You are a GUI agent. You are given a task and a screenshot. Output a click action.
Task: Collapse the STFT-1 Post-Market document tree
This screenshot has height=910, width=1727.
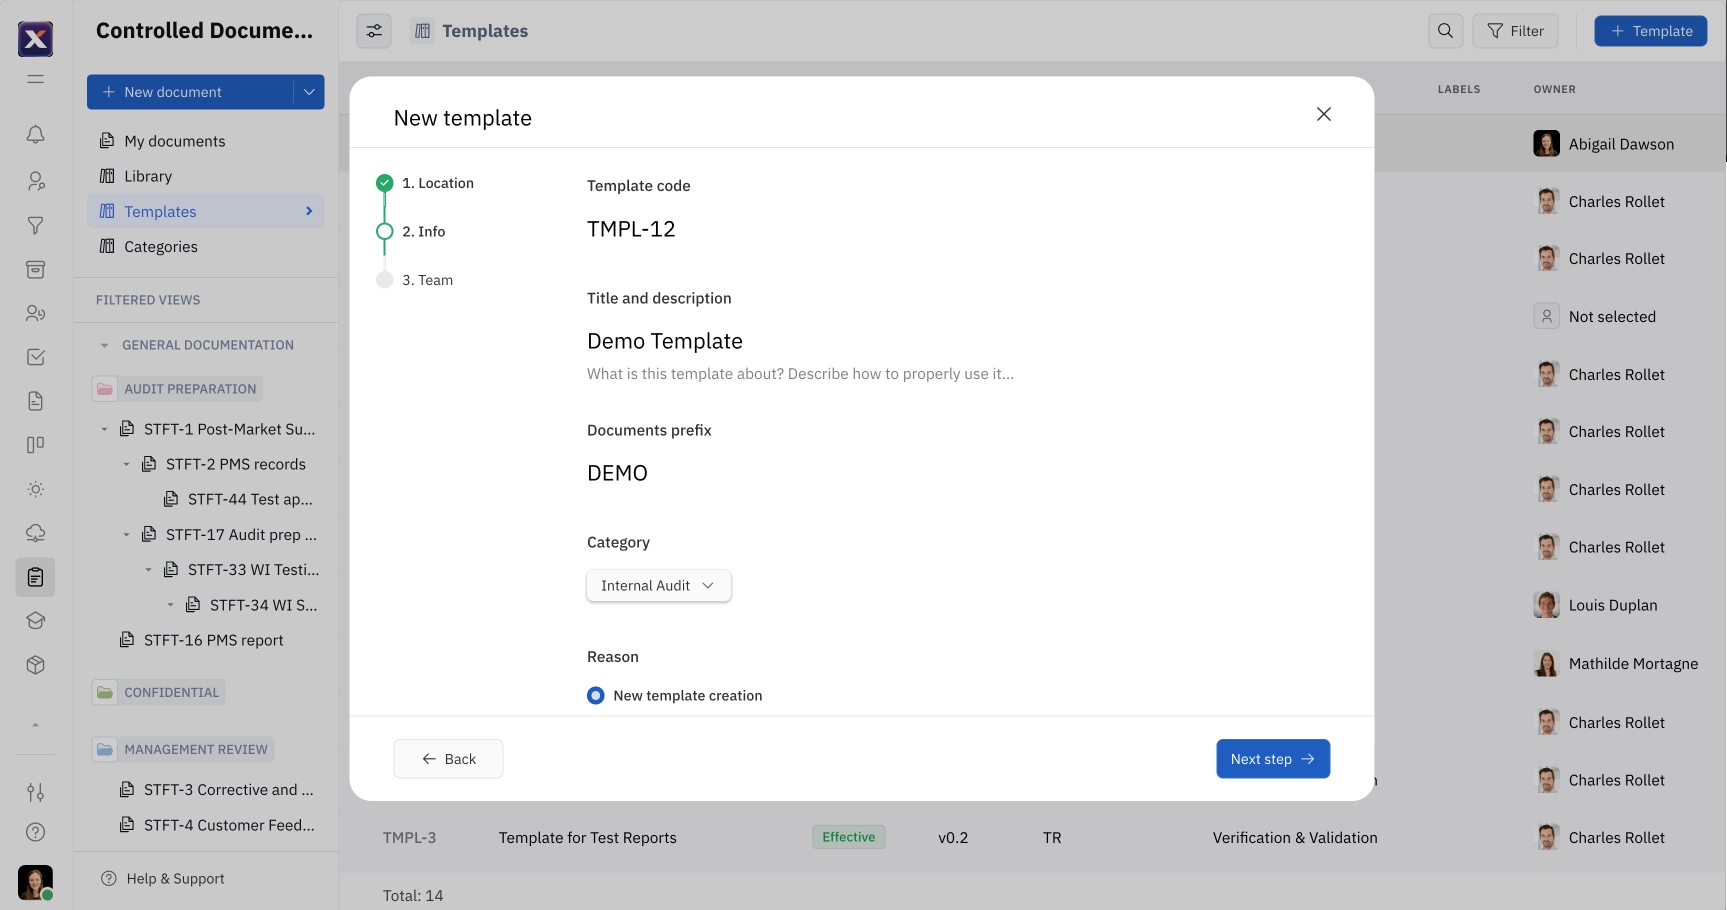(x=102, y=428)
